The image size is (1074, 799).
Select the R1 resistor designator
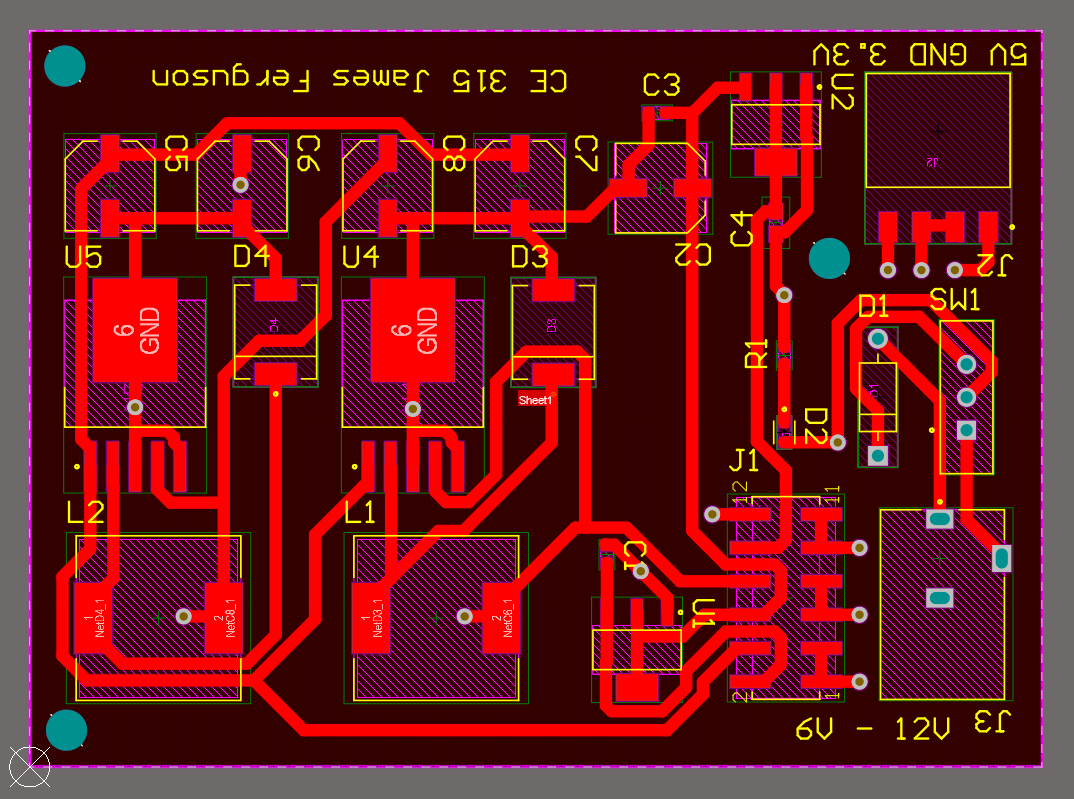click(x=756, y=354)
